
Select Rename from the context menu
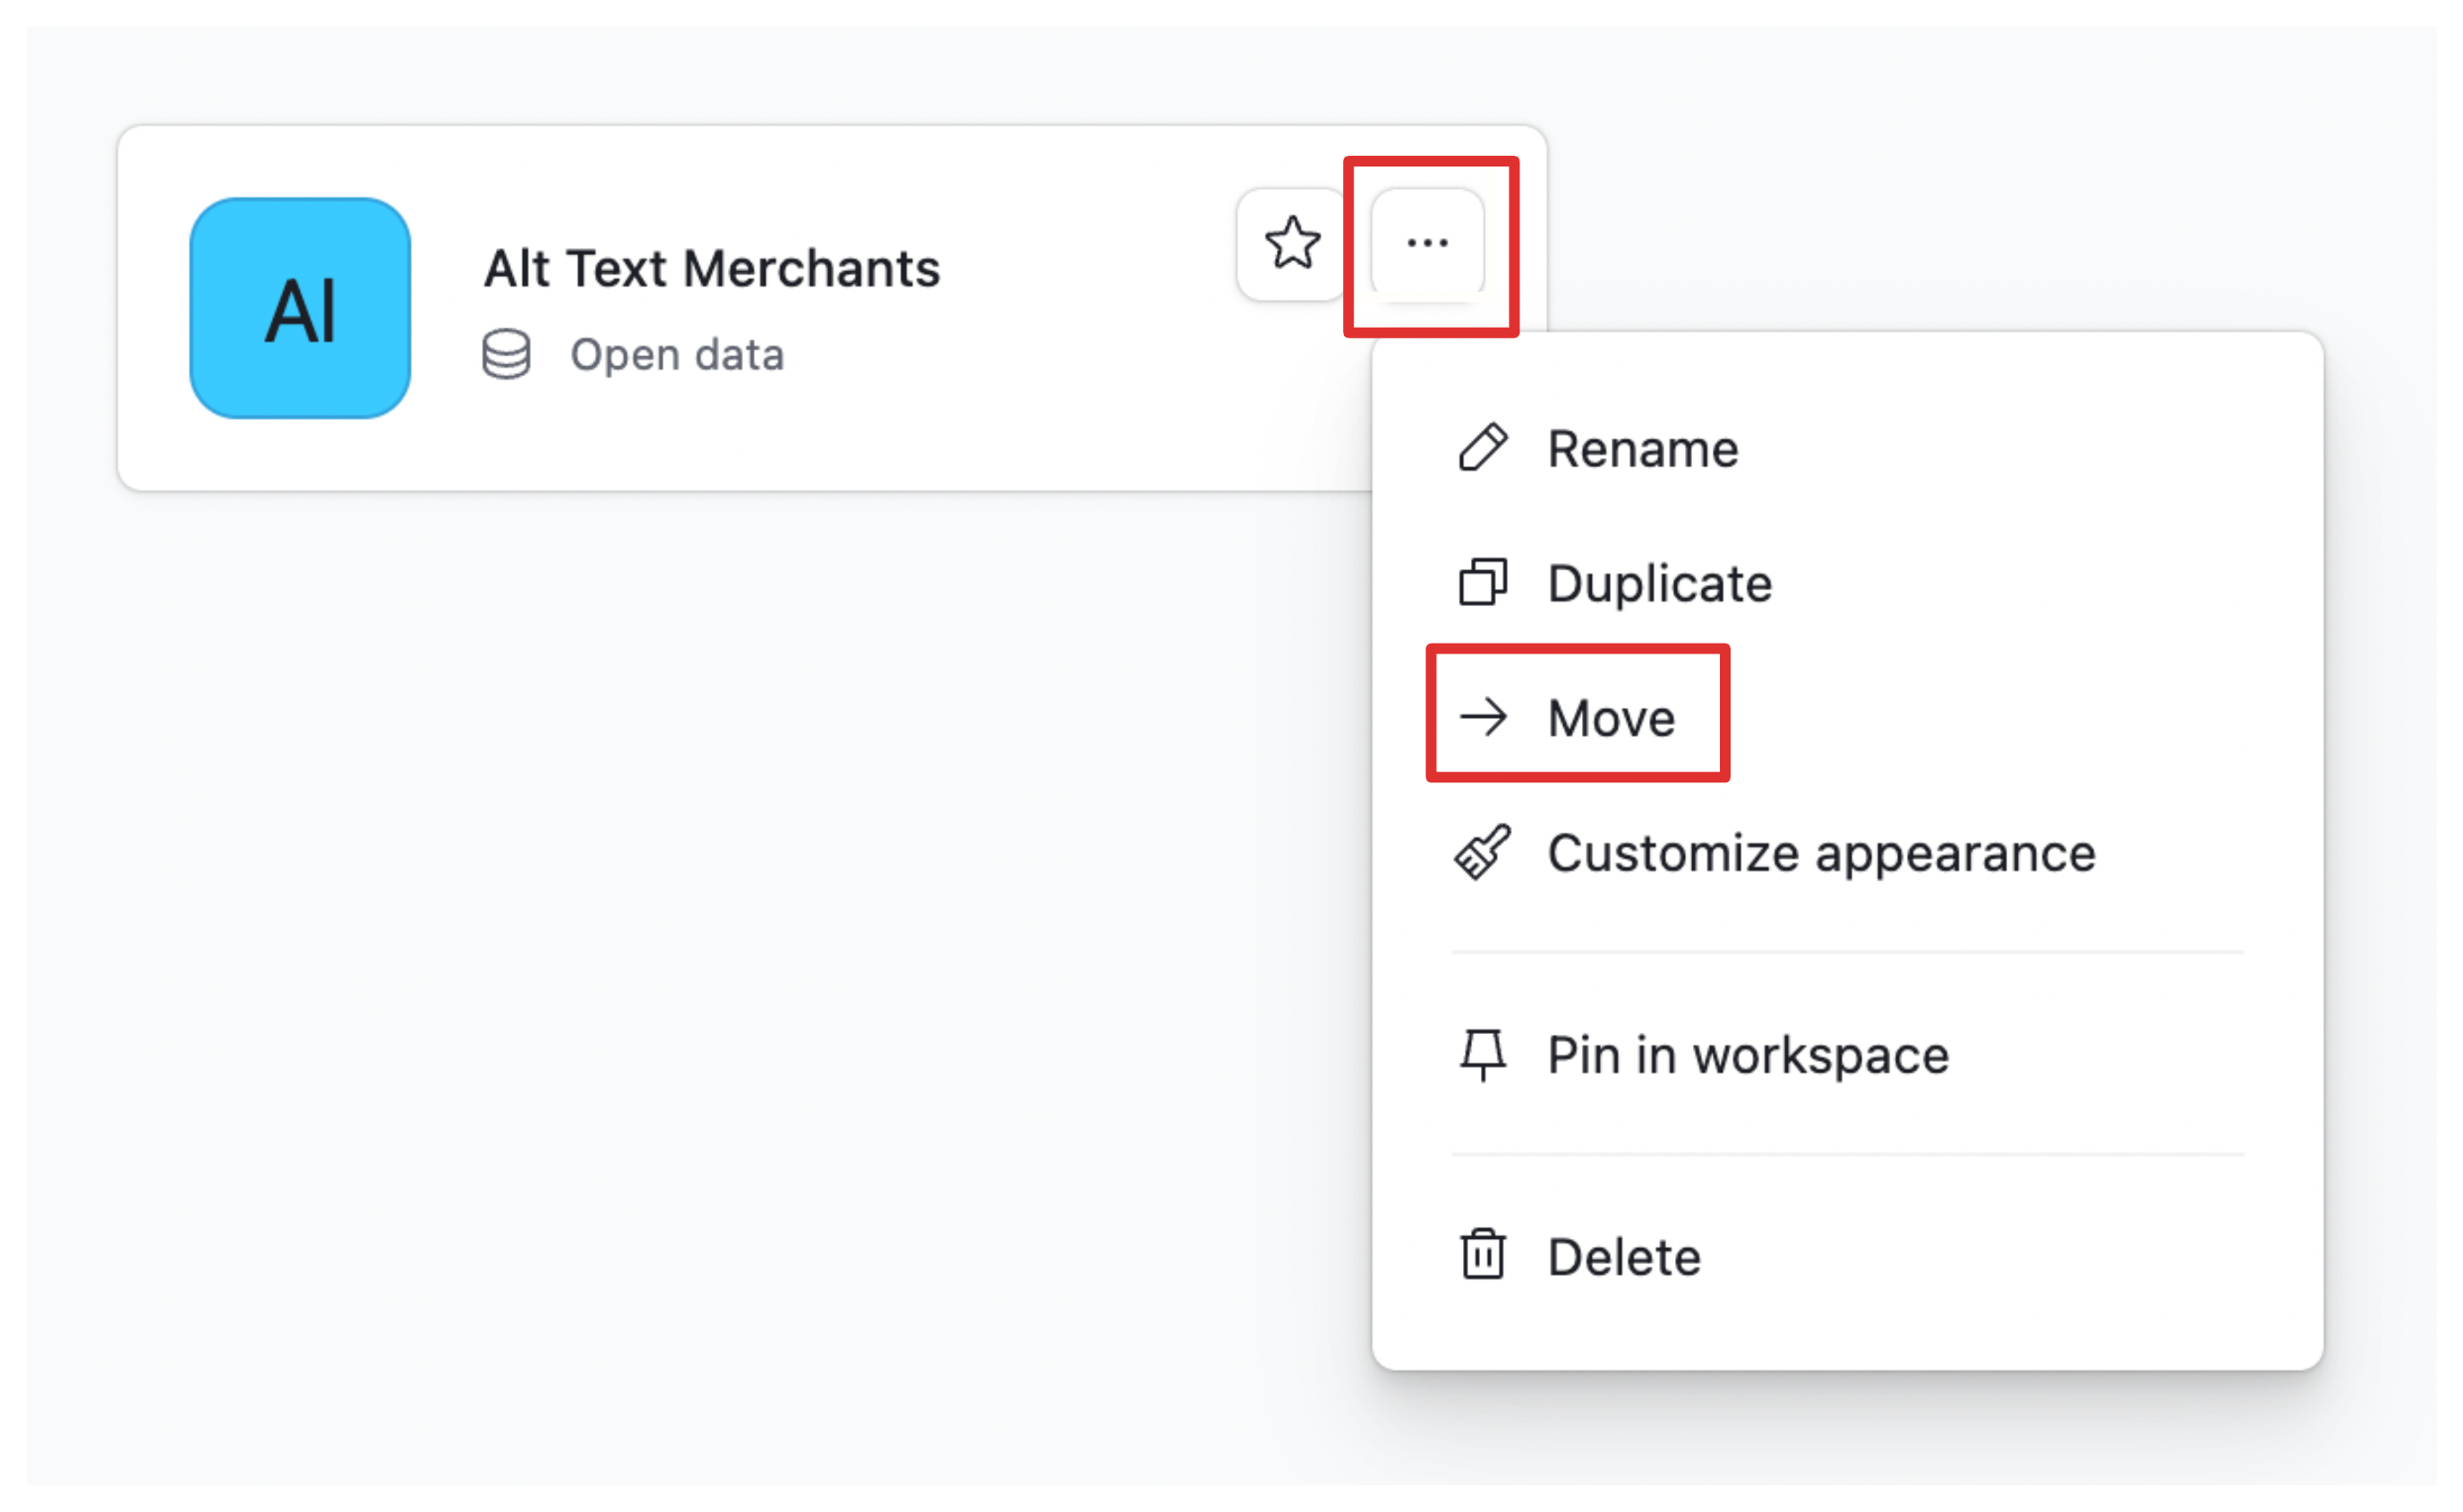click(1642, 448)
